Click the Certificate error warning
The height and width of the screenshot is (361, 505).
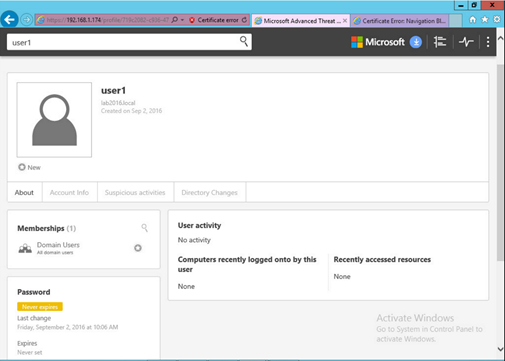tap(214, 20)
